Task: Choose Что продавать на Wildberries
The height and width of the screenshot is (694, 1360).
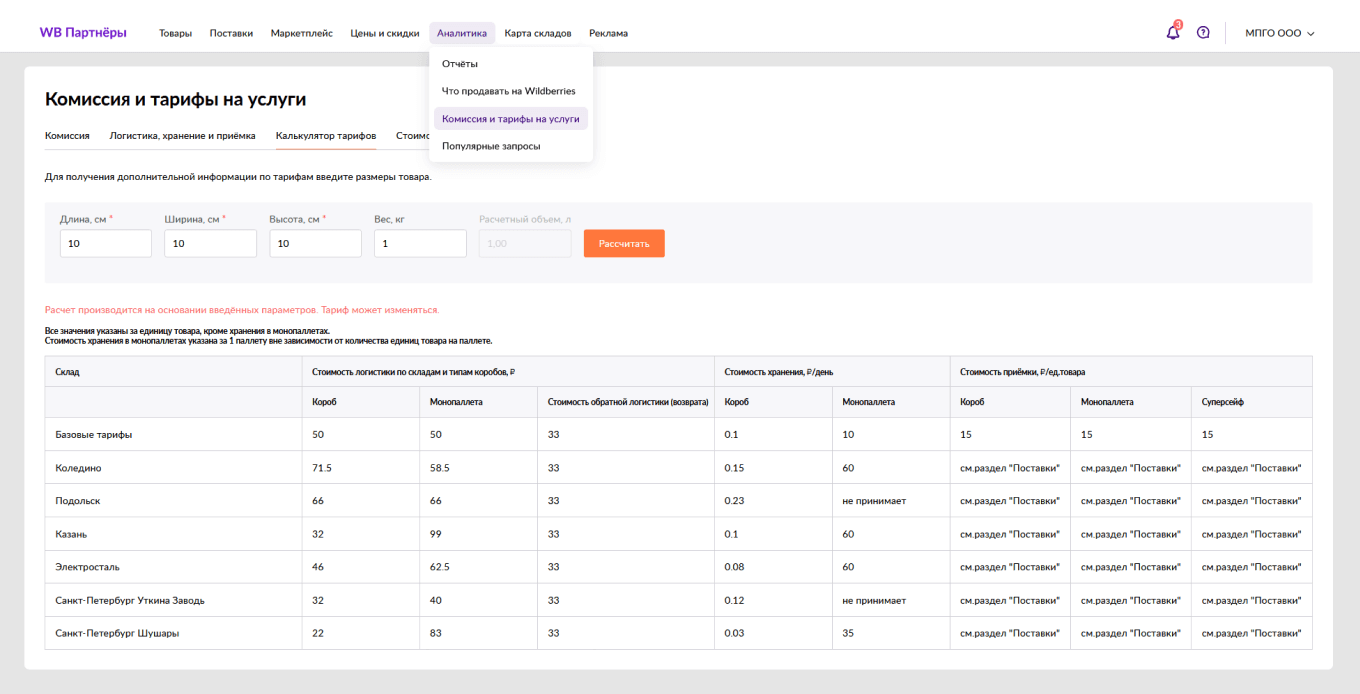Action: (509, 91)
